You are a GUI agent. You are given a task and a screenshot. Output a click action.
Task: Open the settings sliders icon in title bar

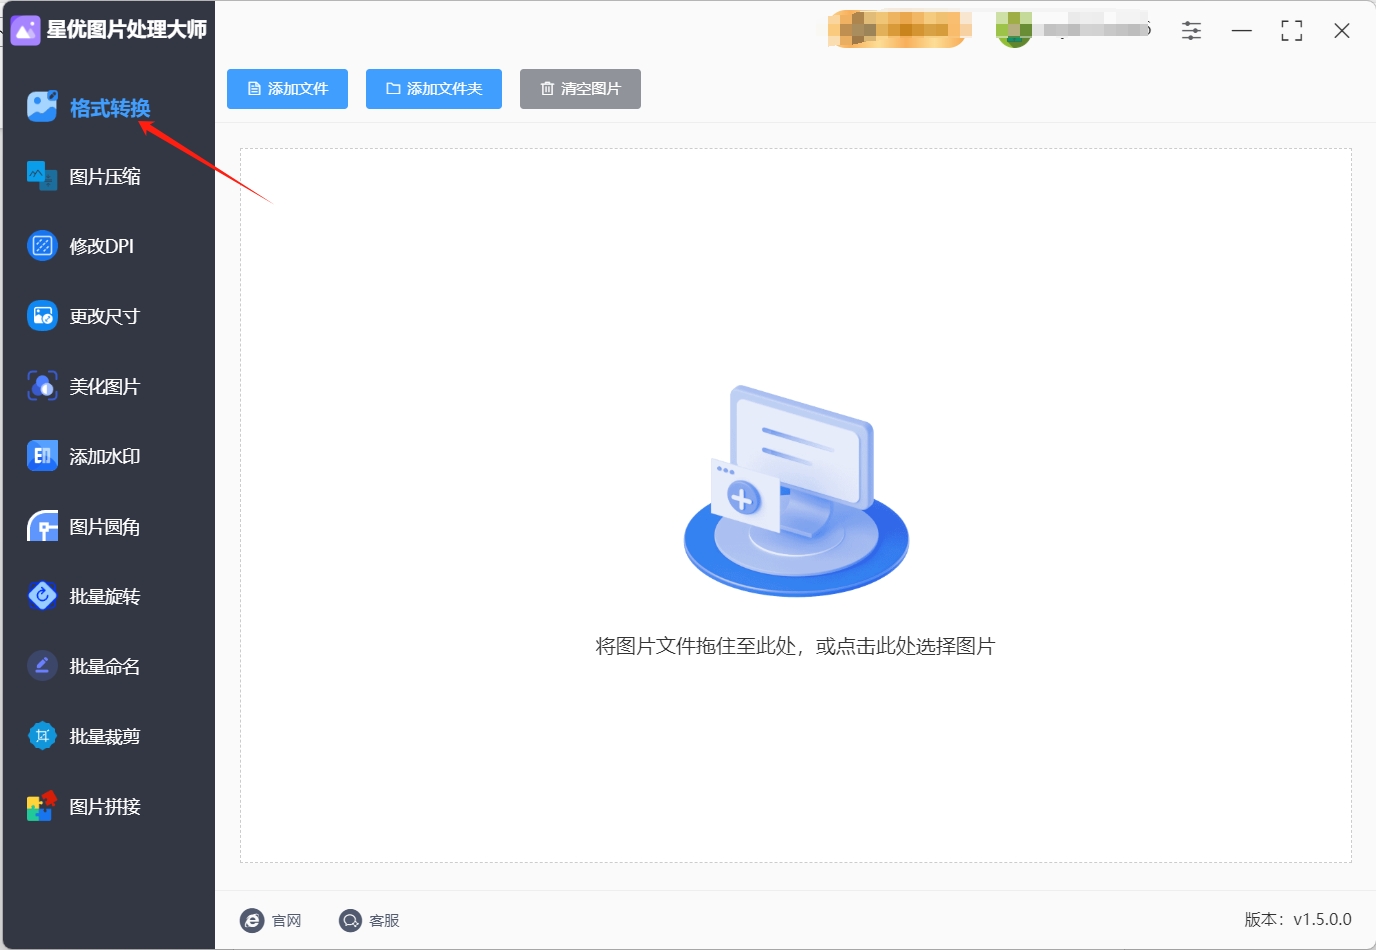(x=1191, y=31)
